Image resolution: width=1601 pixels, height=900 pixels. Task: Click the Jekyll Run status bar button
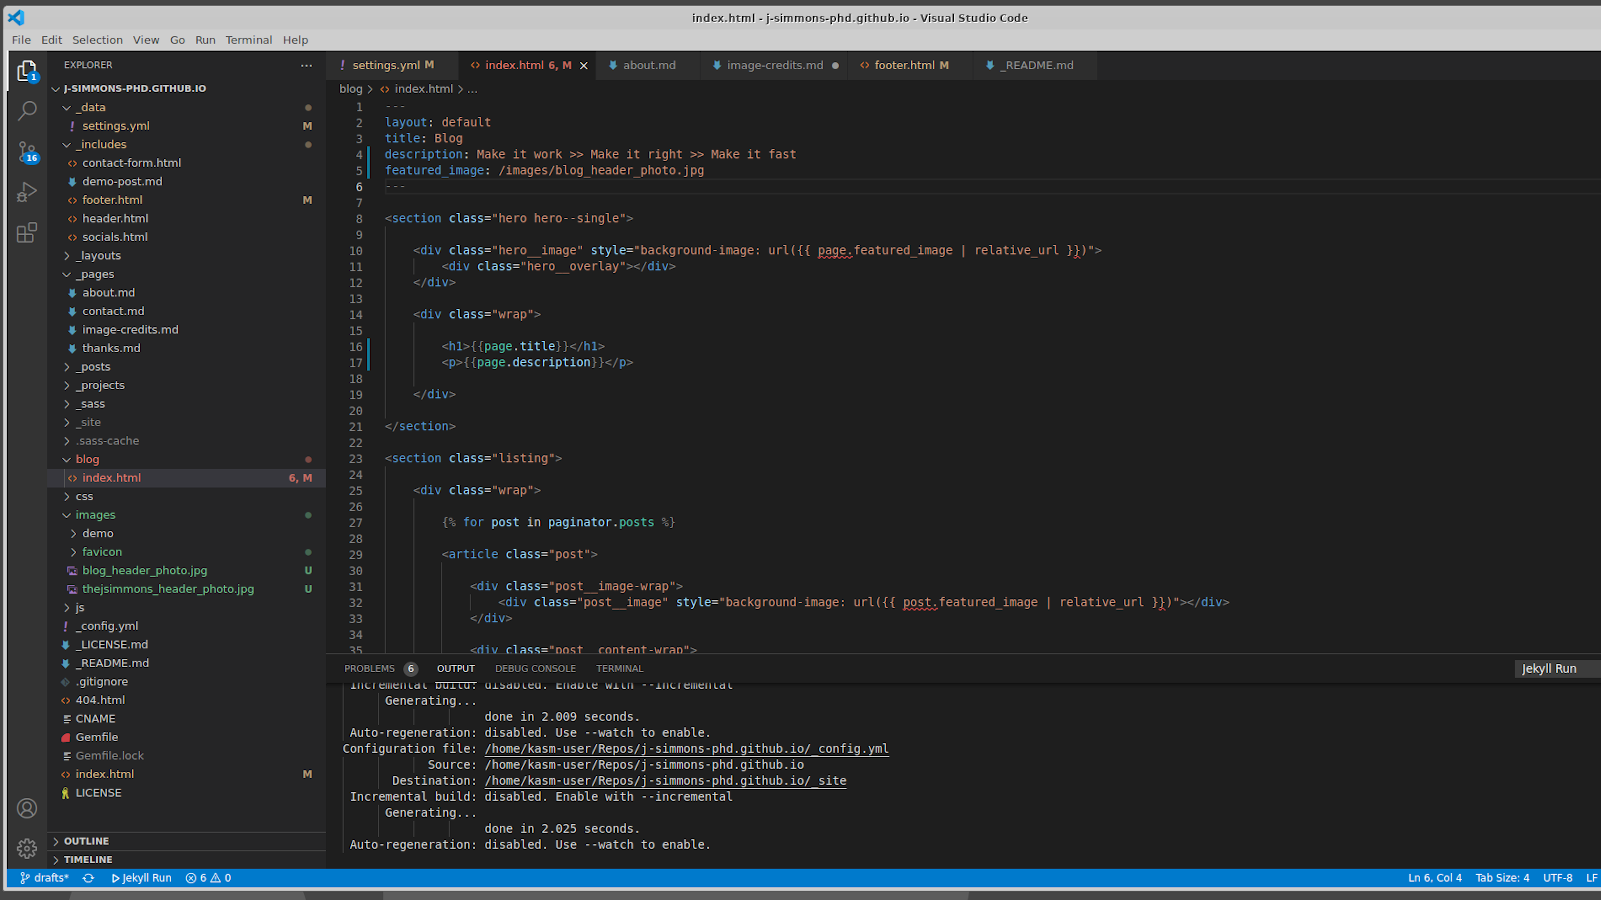141,878
